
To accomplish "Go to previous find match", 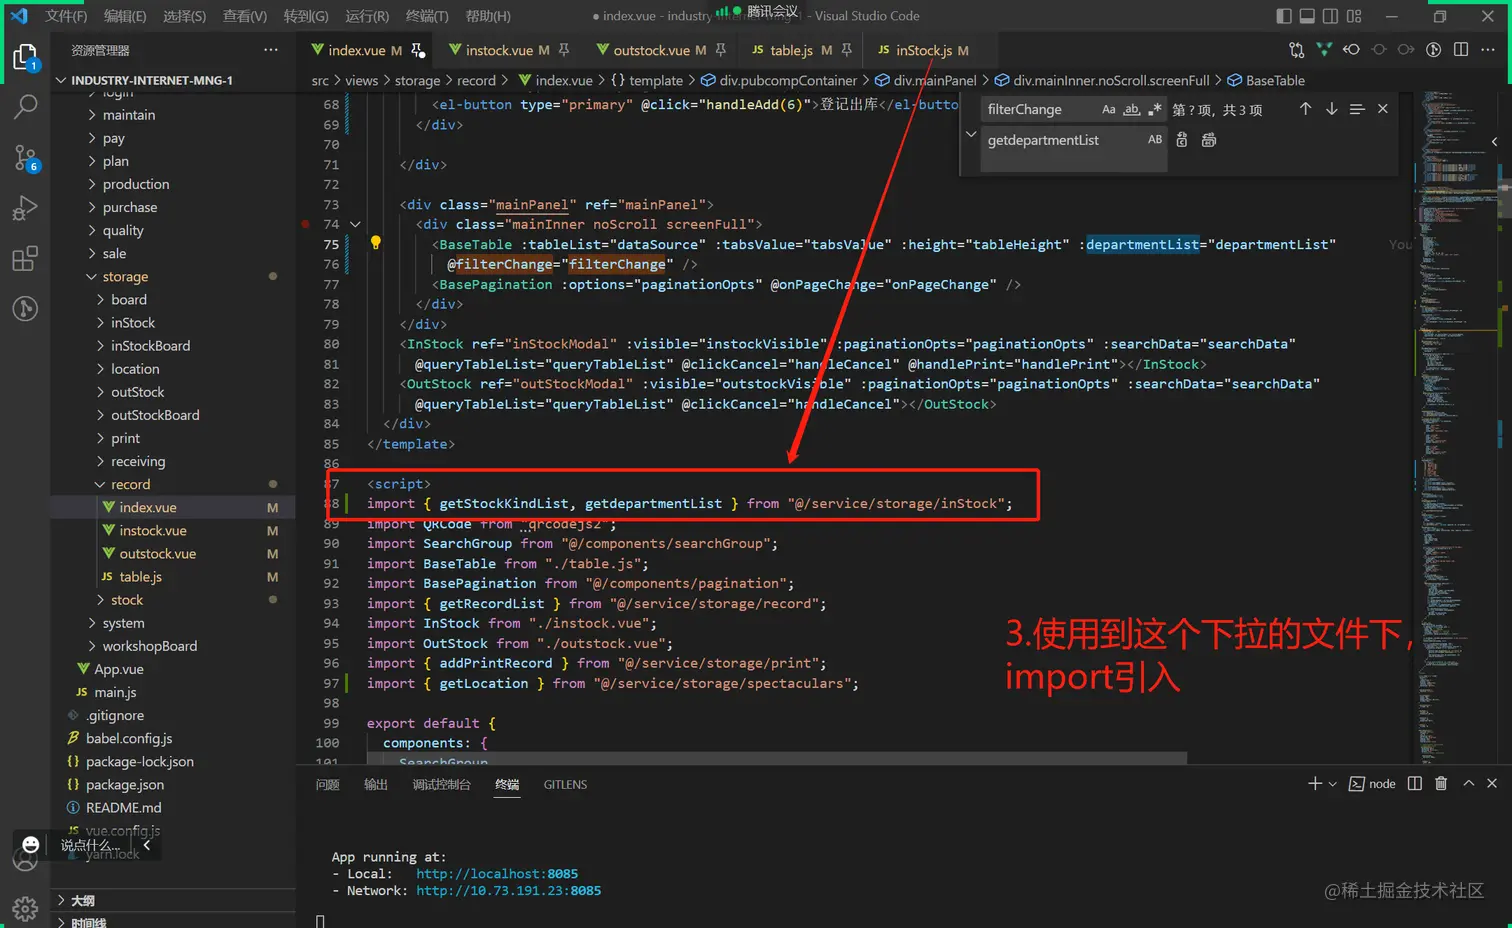I will coord(1305,109).
